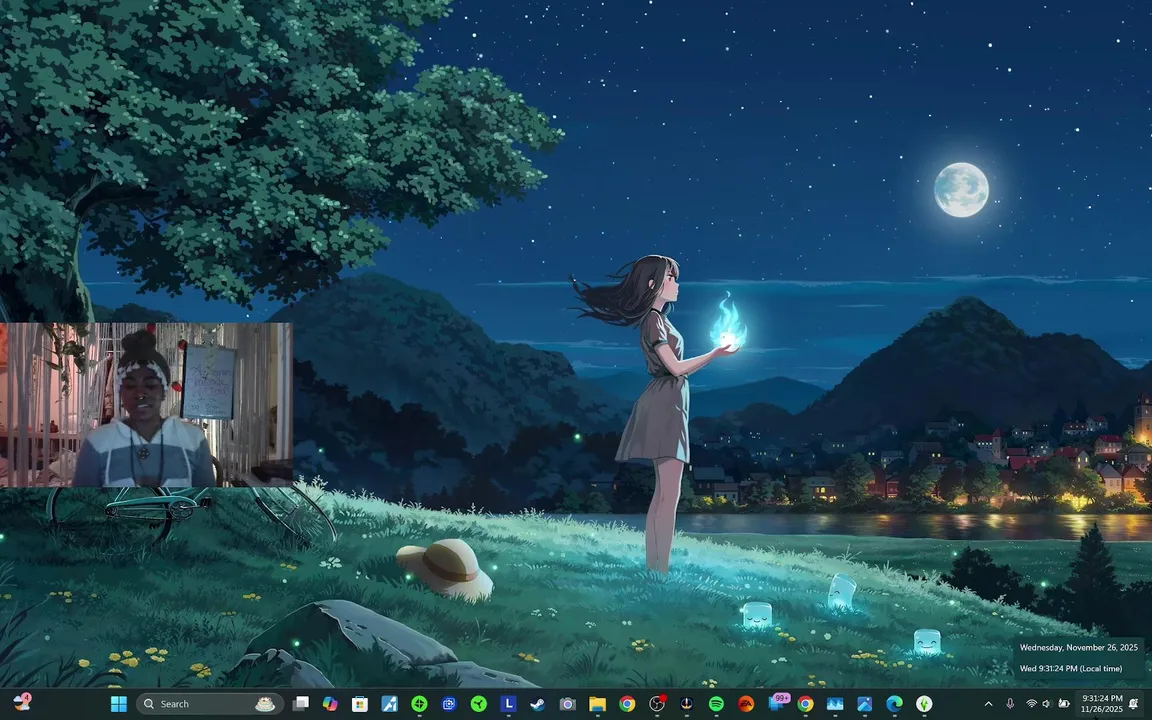Switch to OBS Studio on the taskbar
Viewport: 1152px width, 720px height.
click(657, 704)
